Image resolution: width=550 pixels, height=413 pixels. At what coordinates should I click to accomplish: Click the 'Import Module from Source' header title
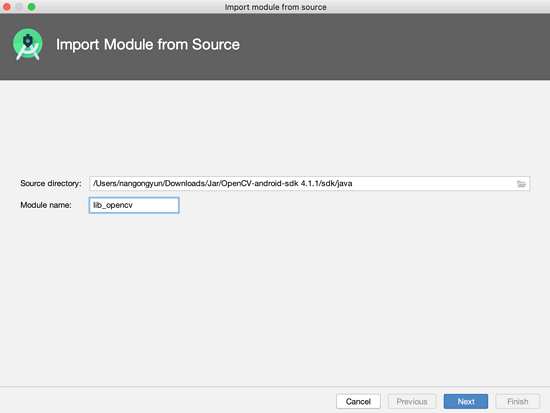148,45
